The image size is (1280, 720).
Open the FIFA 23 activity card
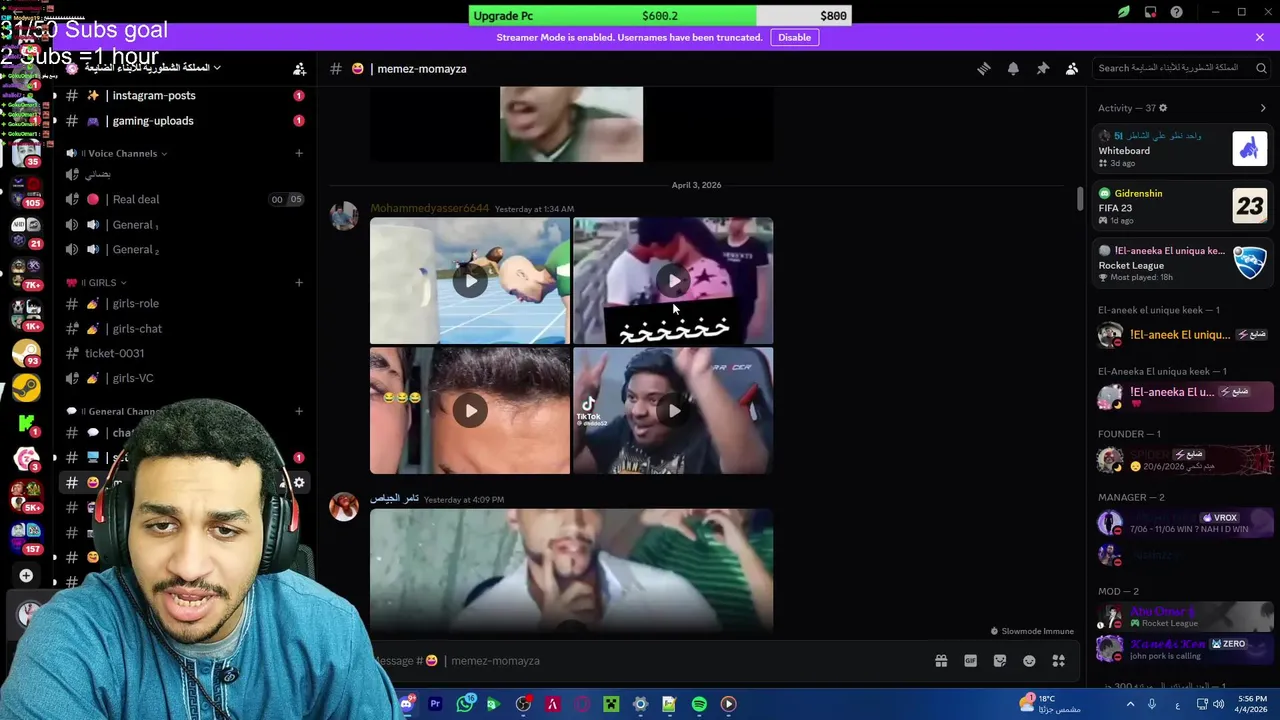pyautogui.click(x=1182, y=207)
